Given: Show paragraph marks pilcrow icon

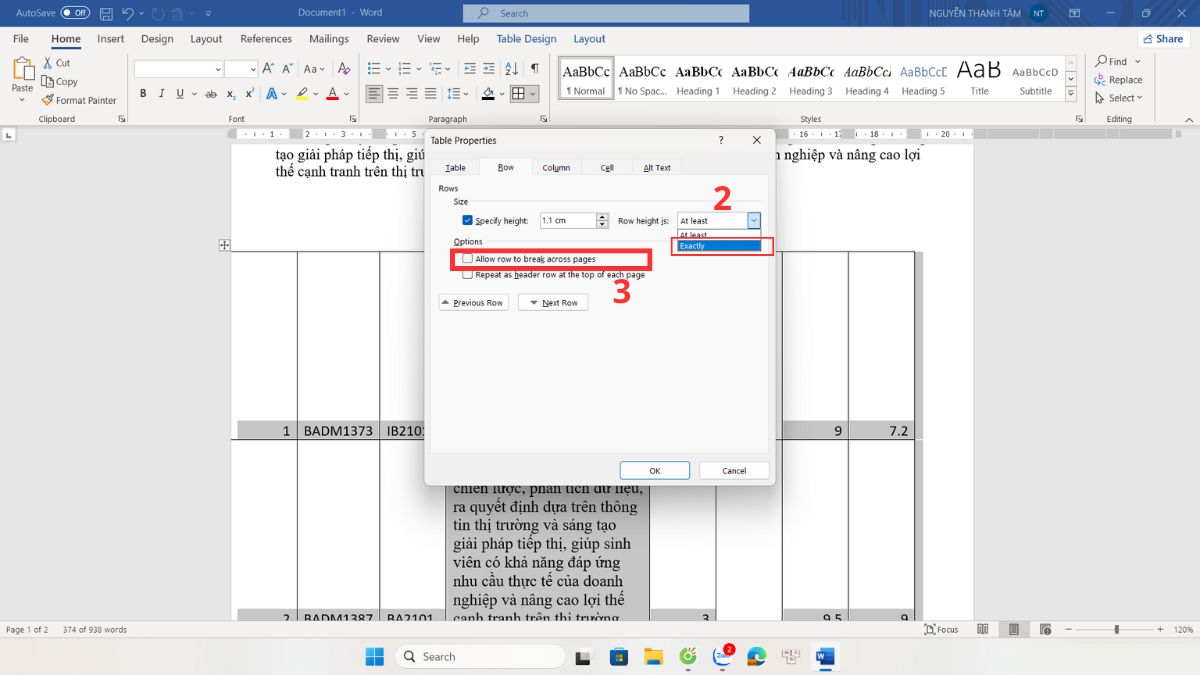Looking at the screenshot, I should (535, 69).
